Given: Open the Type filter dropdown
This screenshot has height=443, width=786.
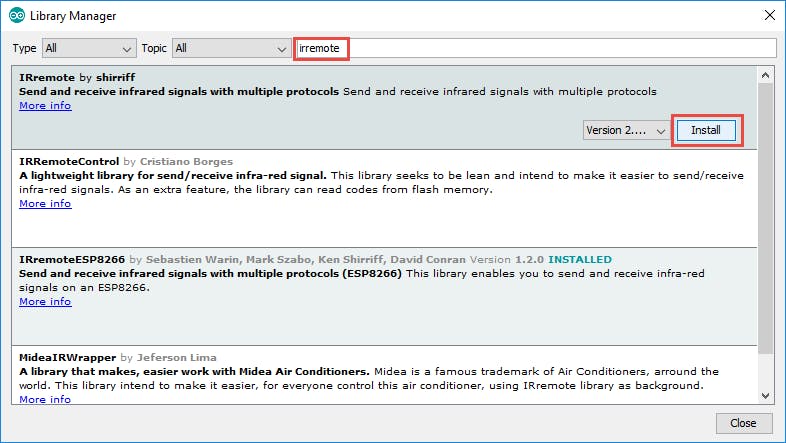Looking at the screenshot, I should [x=89, y=48].
